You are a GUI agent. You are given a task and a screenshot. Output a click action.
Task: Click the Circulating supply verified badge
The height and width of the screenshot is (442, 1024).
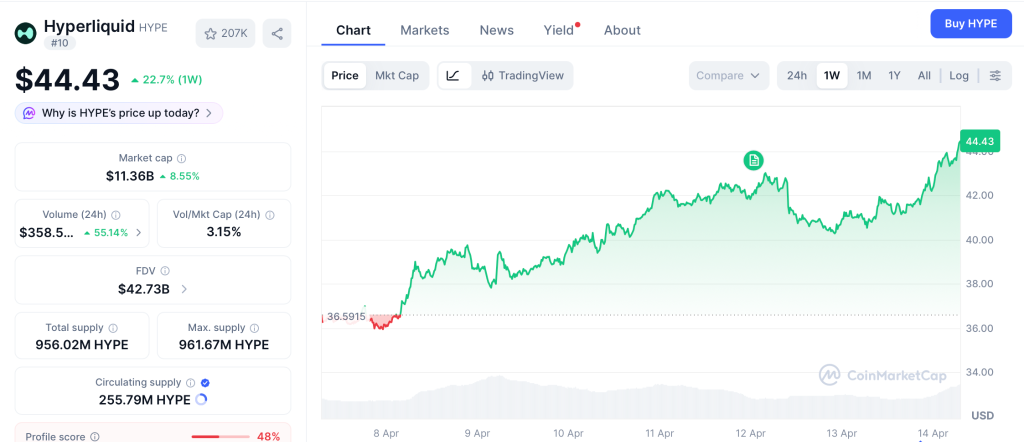(x=205, y=382)
